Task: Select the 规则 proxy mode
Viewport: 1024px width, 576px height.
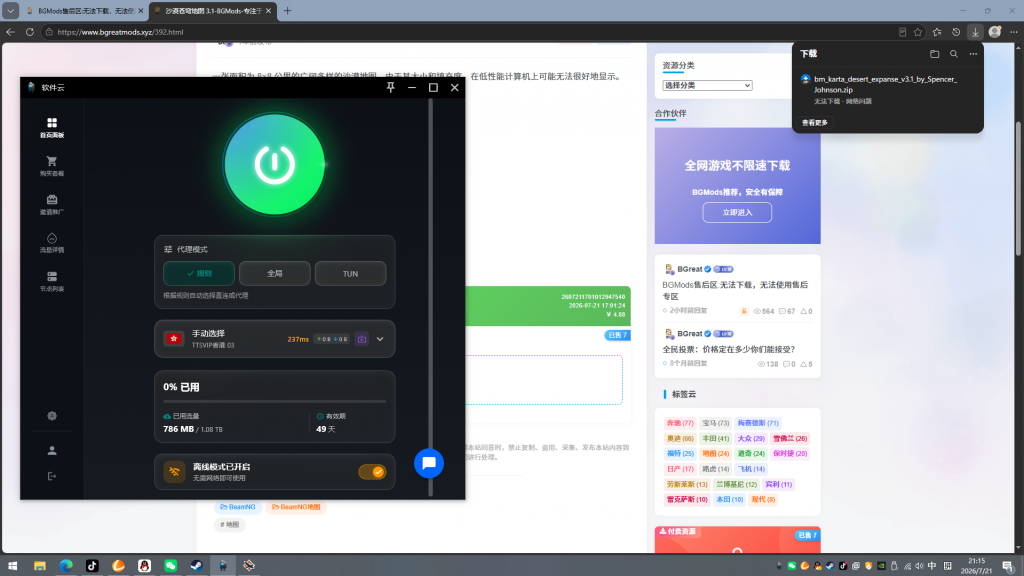Action: pyautogui.click(x=199, y=274)
